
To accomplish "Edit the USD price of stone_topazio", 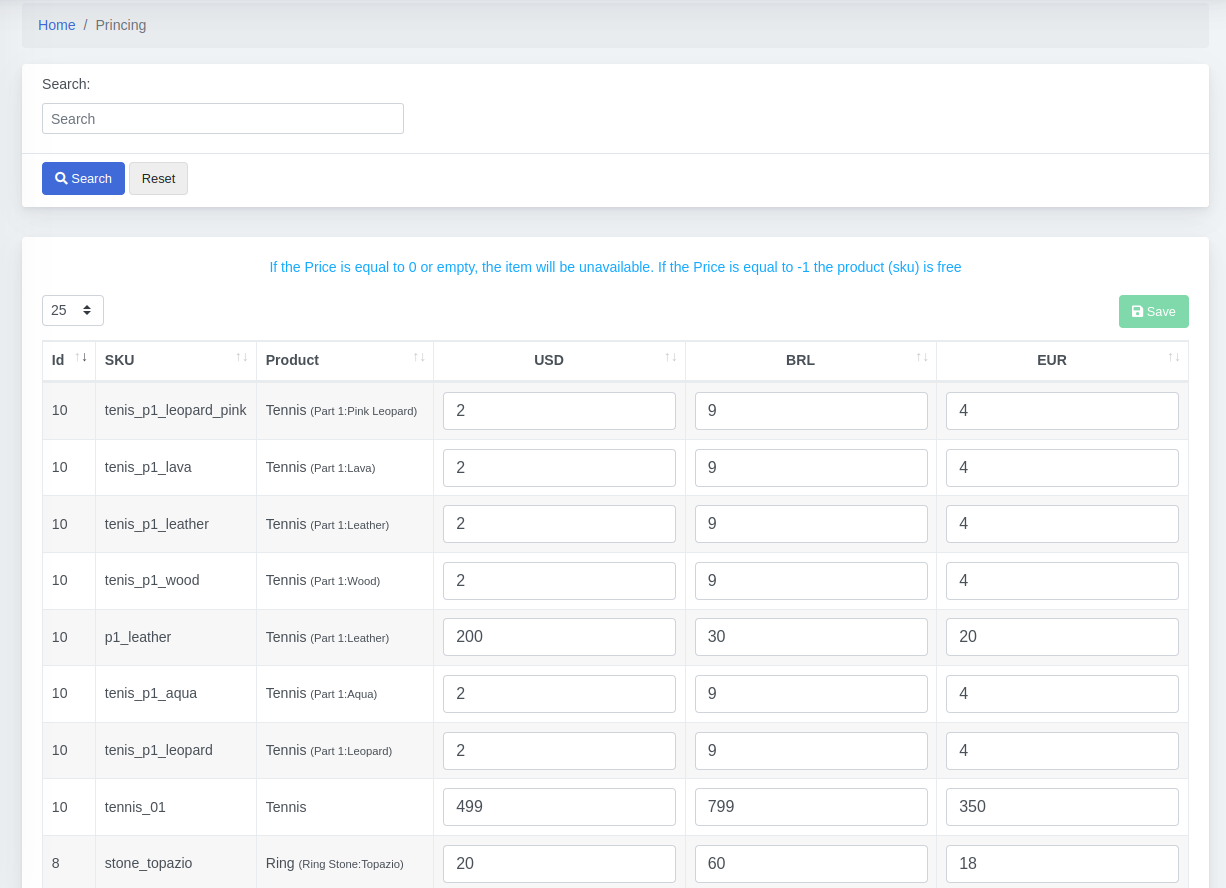I will click(559, 864).
